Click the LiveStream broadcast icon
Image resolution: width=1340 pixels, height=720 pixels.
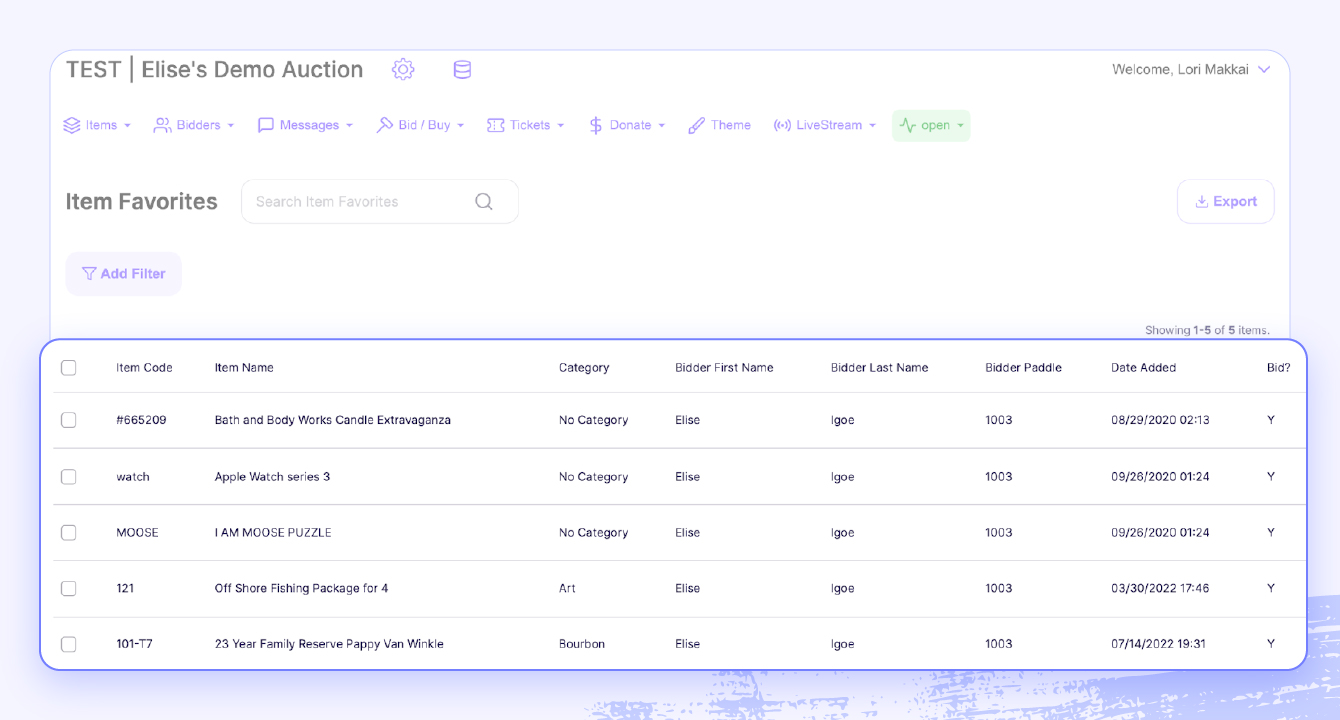coord(782,125)
